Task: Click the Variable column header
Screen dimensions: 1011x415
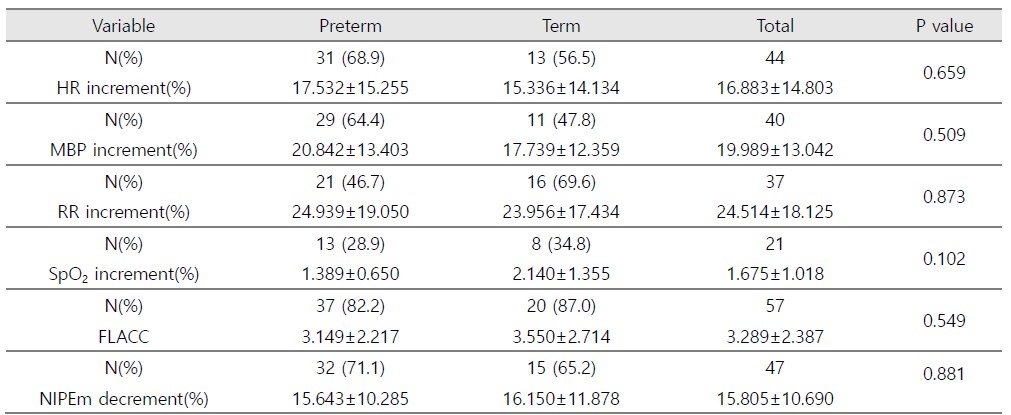Action: point(123,26)
